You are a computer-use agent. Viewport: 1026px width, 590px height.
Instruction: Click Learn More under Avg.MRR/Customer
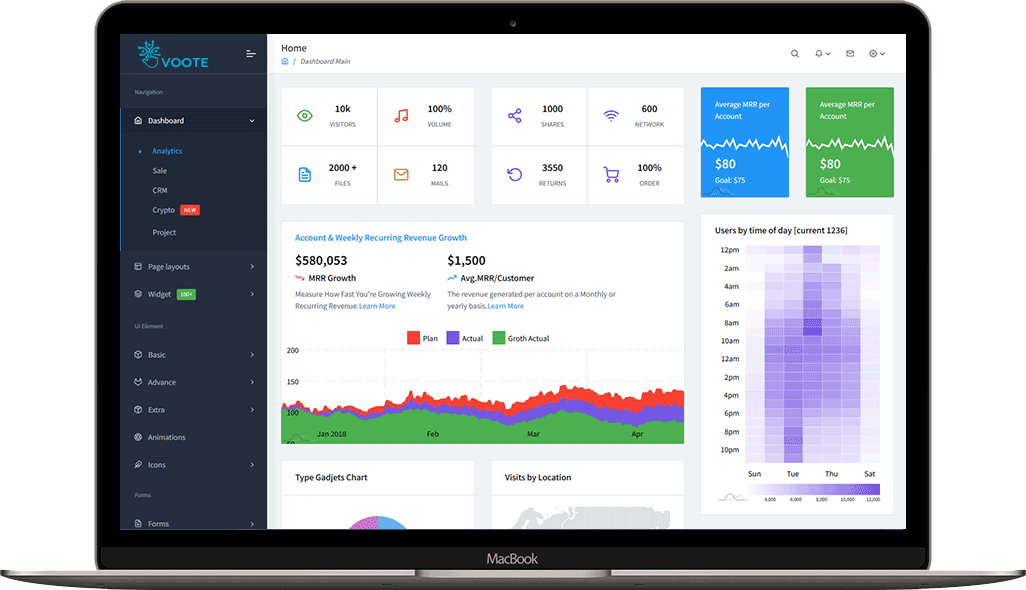(505, 306)
